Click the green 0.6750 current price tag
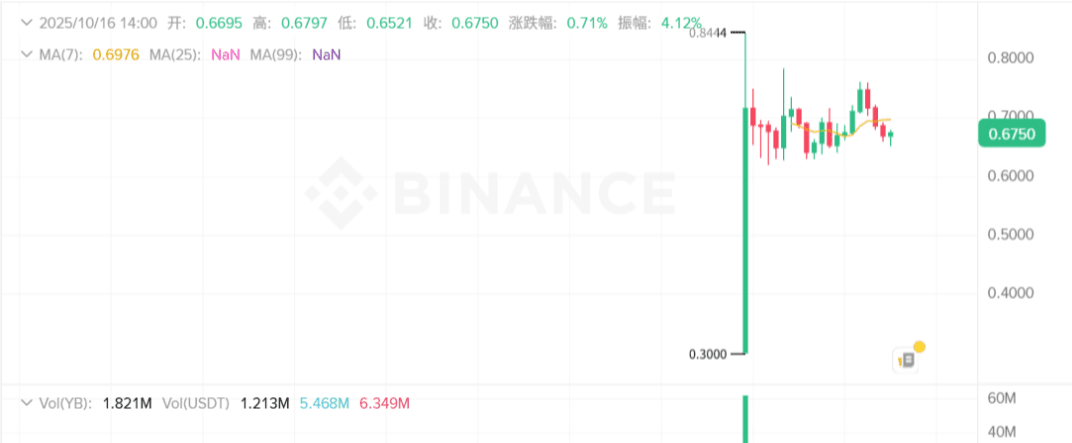Screen dimensions: 1072x443 1012,134
